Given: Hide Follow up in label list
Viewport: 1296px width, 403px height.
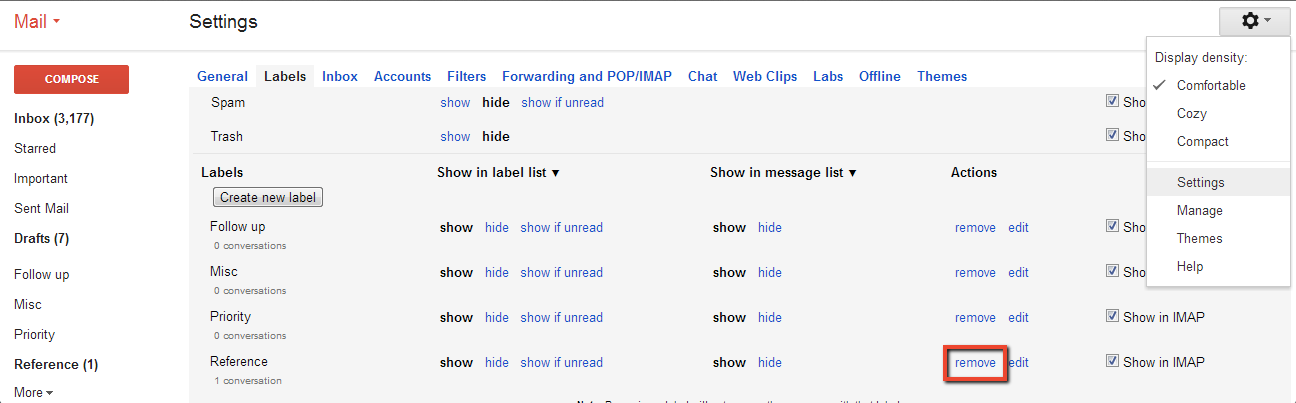Looking at the screenshot, I should (x=497, y=227).
